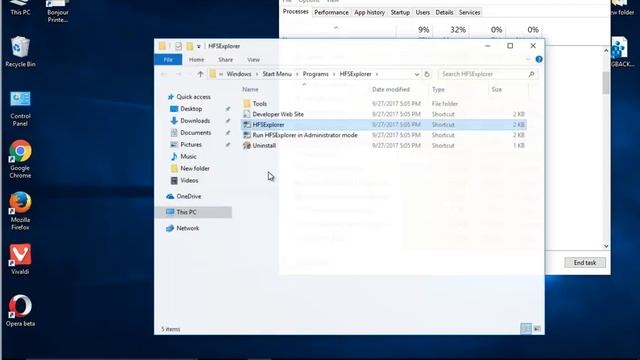Switch to Task Manager Startup tab
The height and width of the screenshot is (360, 640).
pos(400,13)
